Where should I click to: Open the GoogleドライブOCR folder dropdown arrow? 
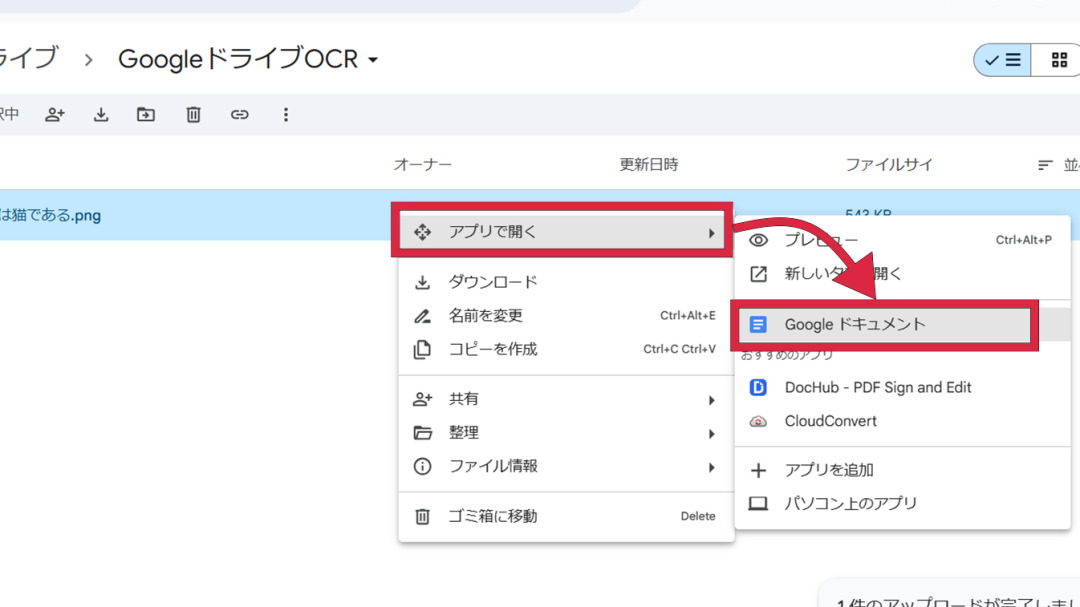click(371, 60)
